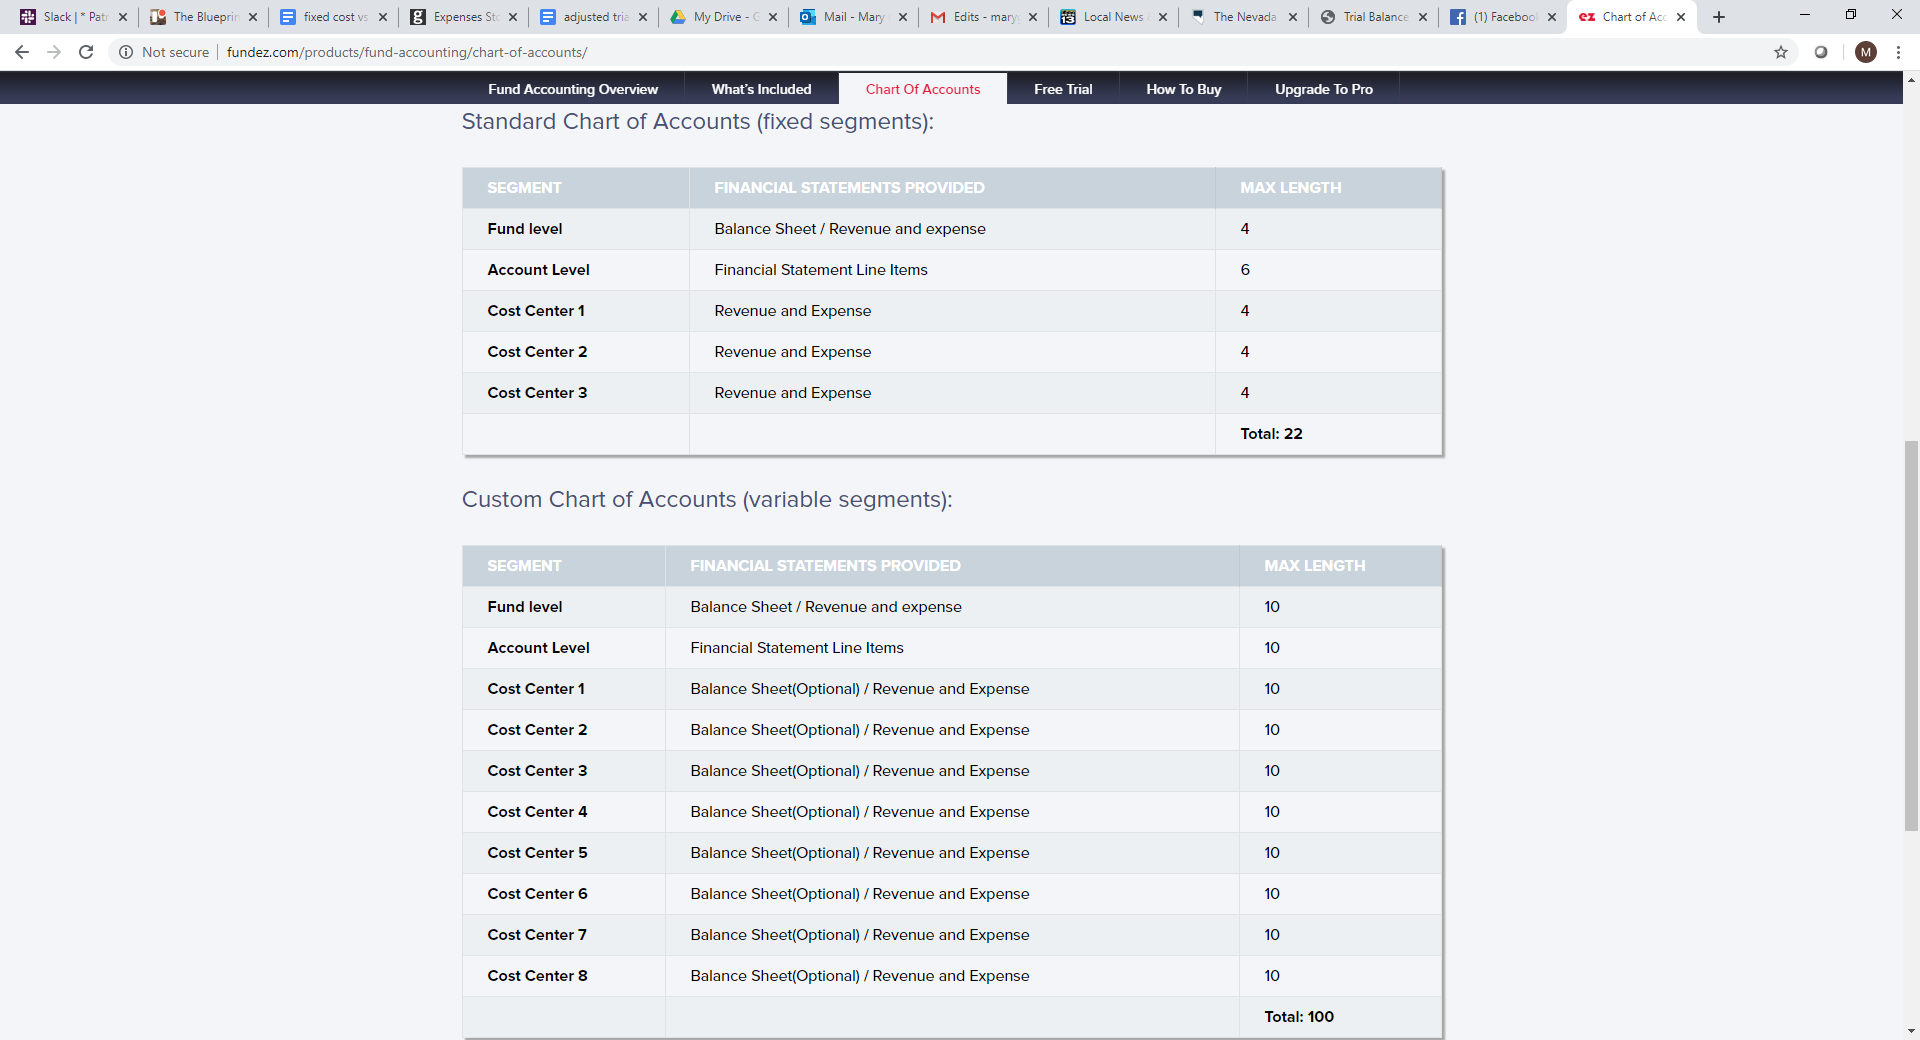The image size is (1920, 1040).
Task: Open a new browser tab
Action: (1719, 17)
